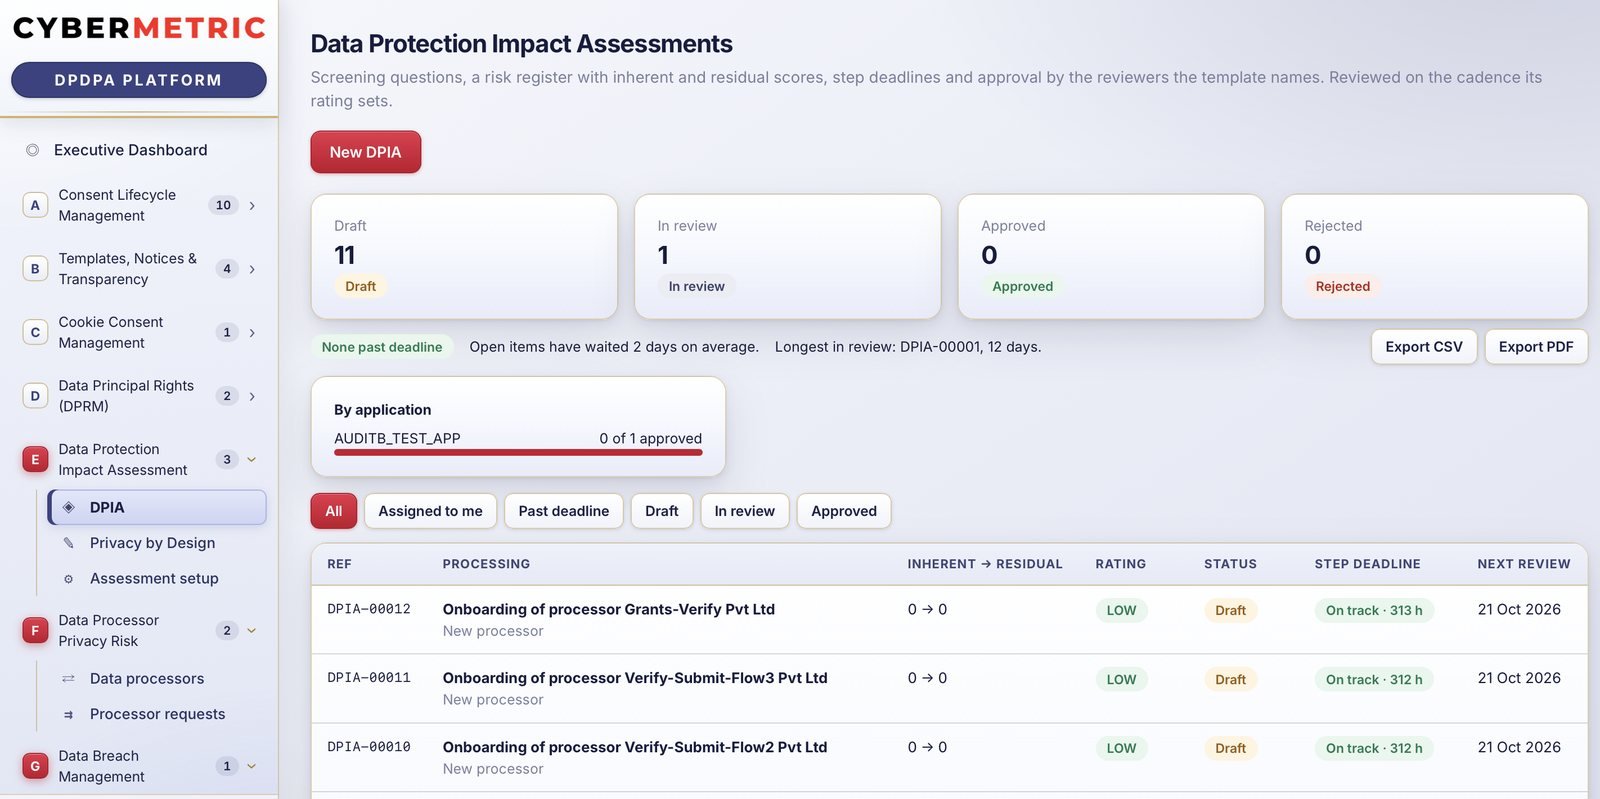The height and width of the screenshot is (799, 1600).
Task: Open the Draft summary card
Action: coord(464,257)
